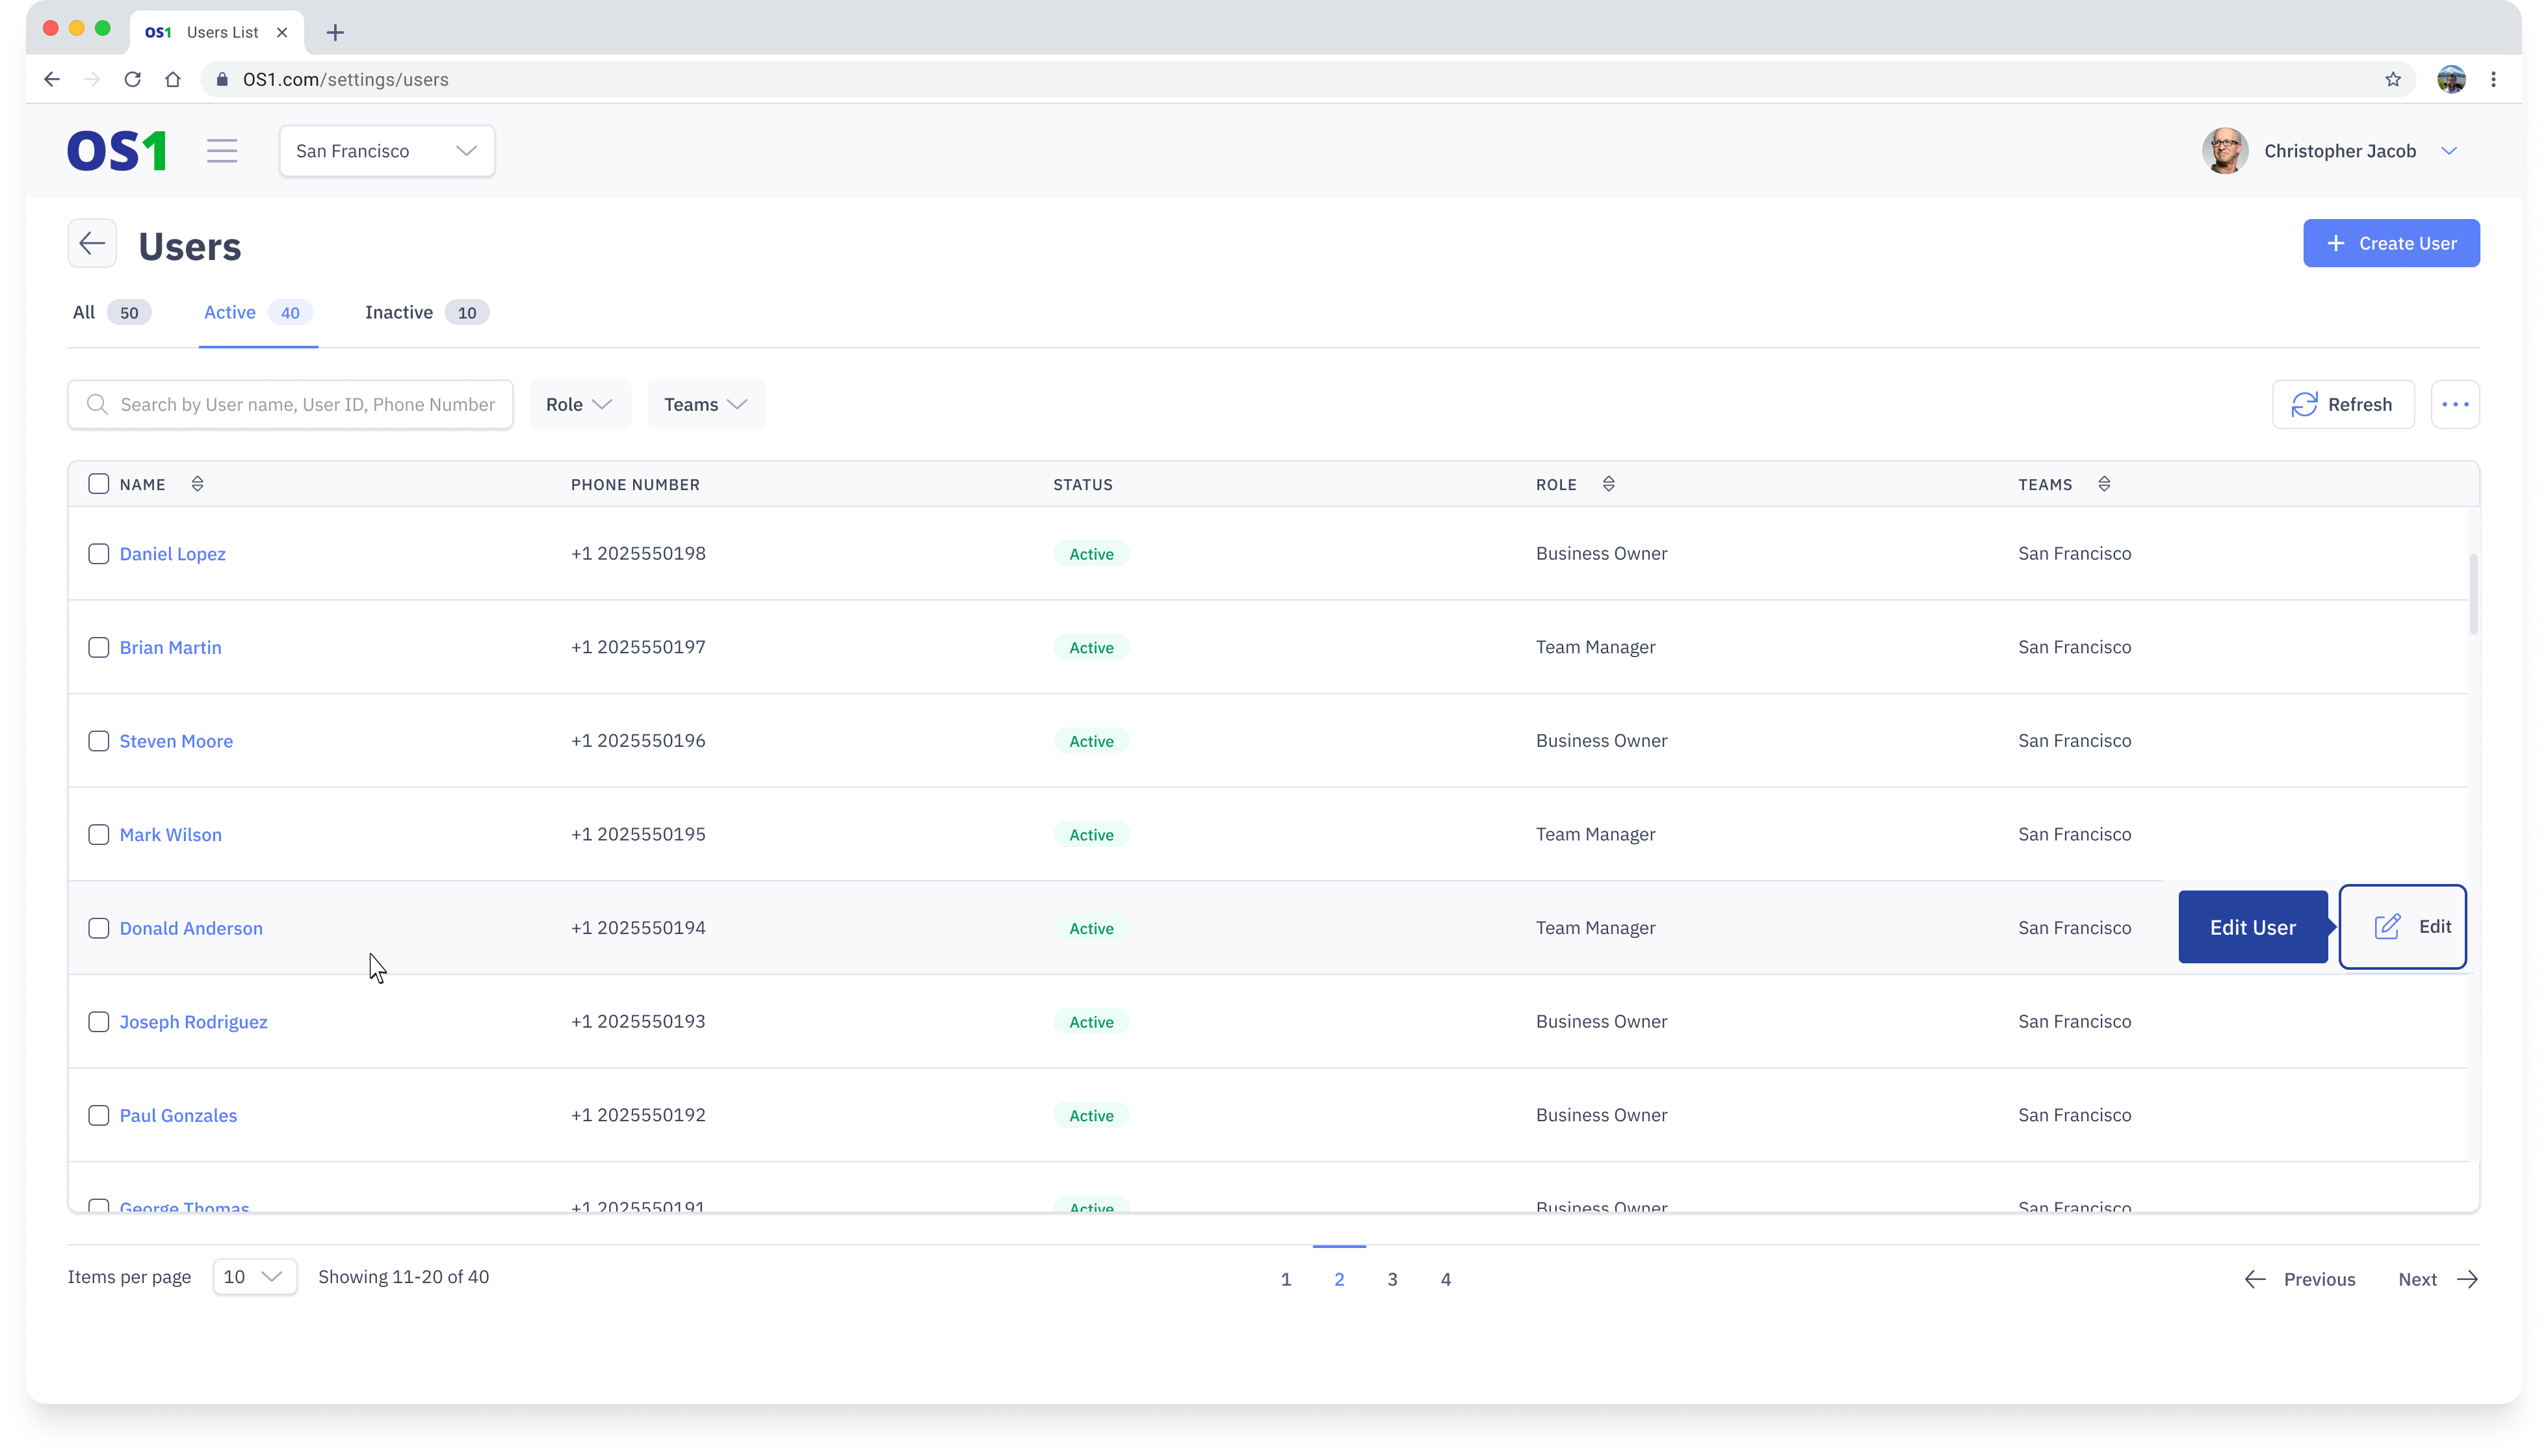Tick the select-all checkbox in table header
Viewport: 2548px width, 1456px height.
98,484
